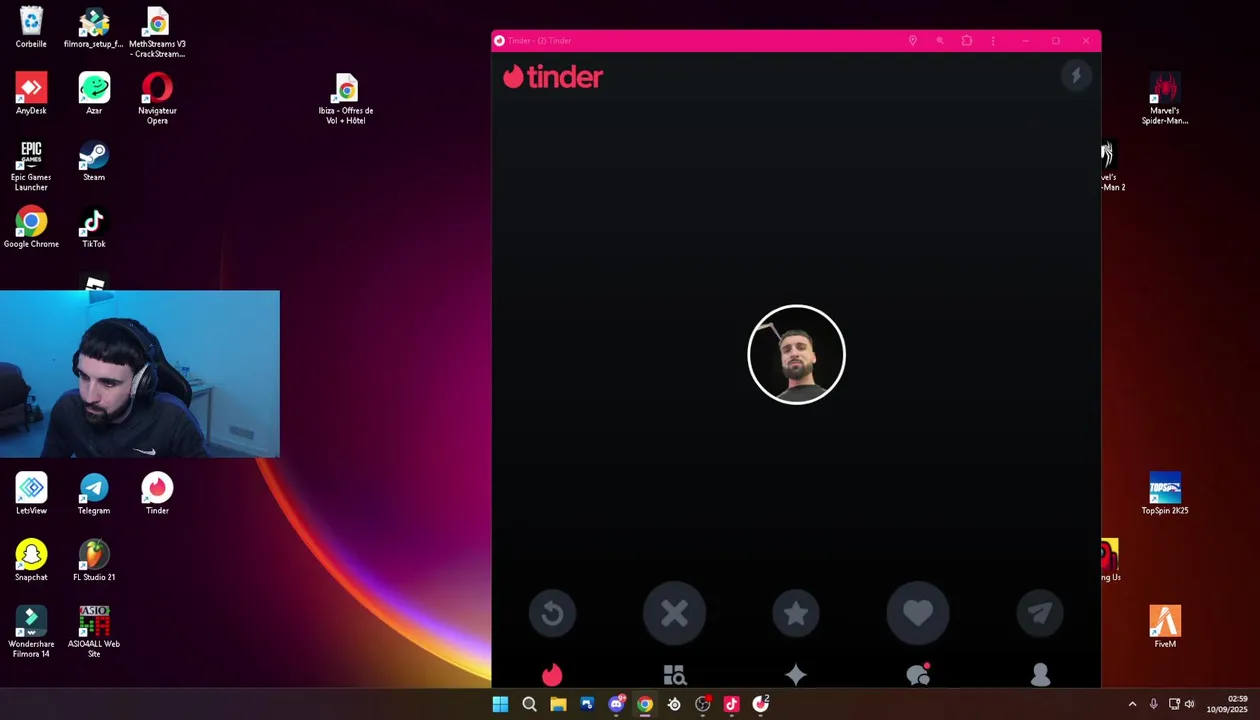This screenshot has width=1260, height=720.
Task: Click the network tray icon
Action: [1174, 704]
